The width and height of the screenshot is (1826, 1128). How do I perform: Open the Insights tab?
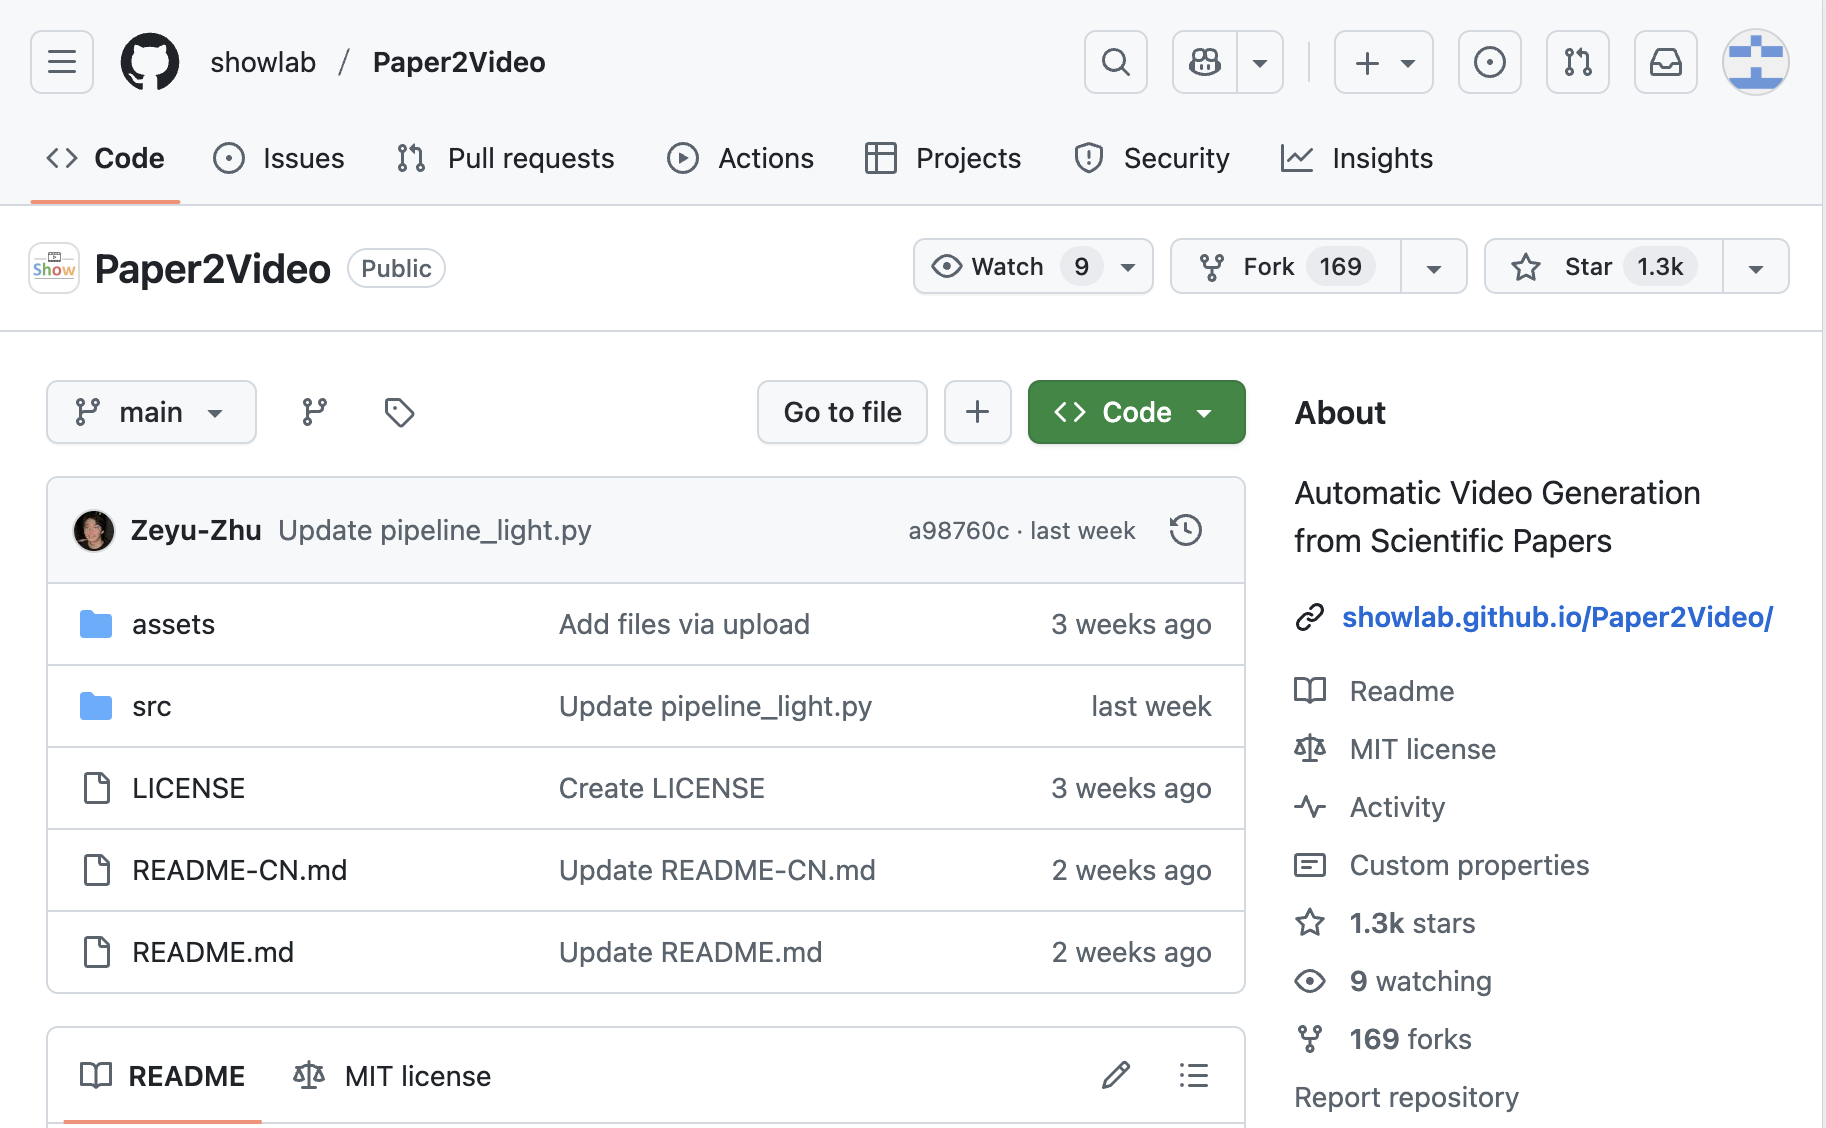coord(1357,158)
